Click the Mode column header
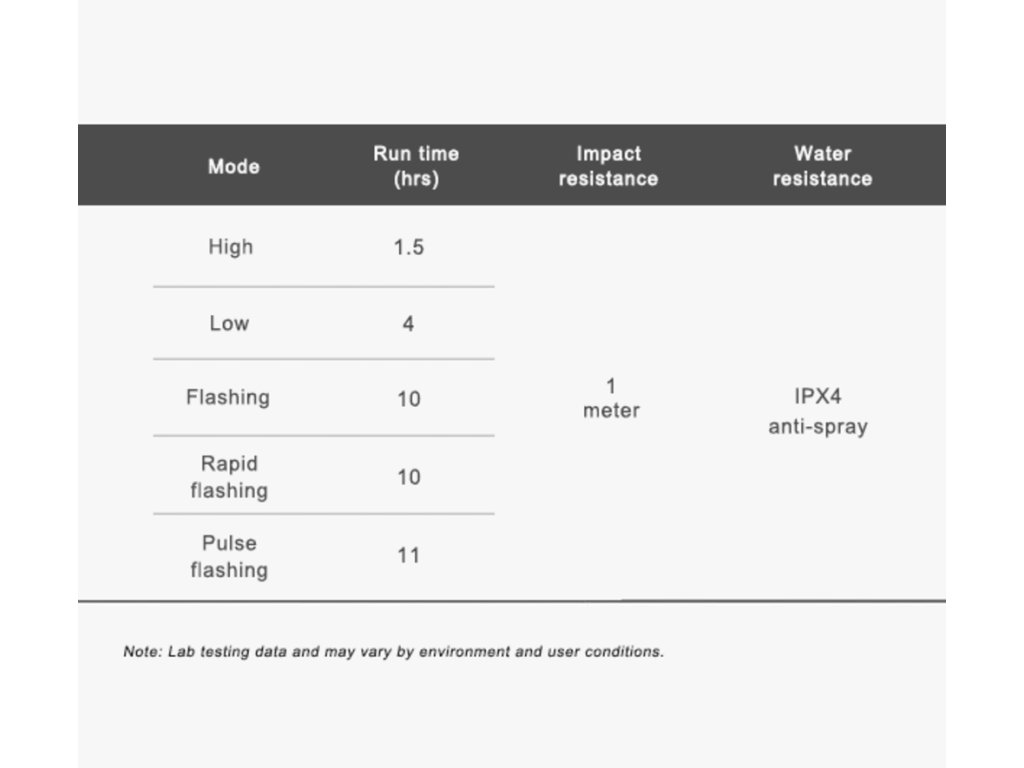Image resolution: width=1024 pixels, height=768 pixels. click(234, 167)
